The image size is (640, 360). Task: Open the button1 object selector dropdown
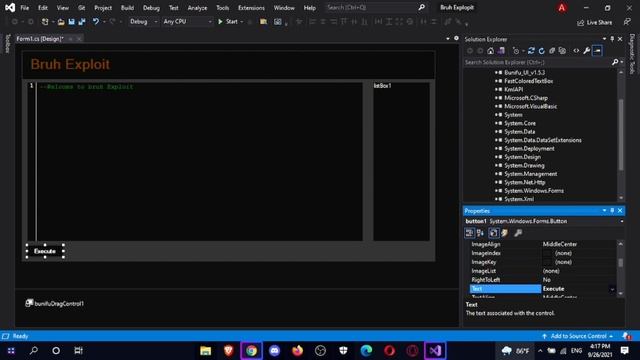(x=622, y=221)
